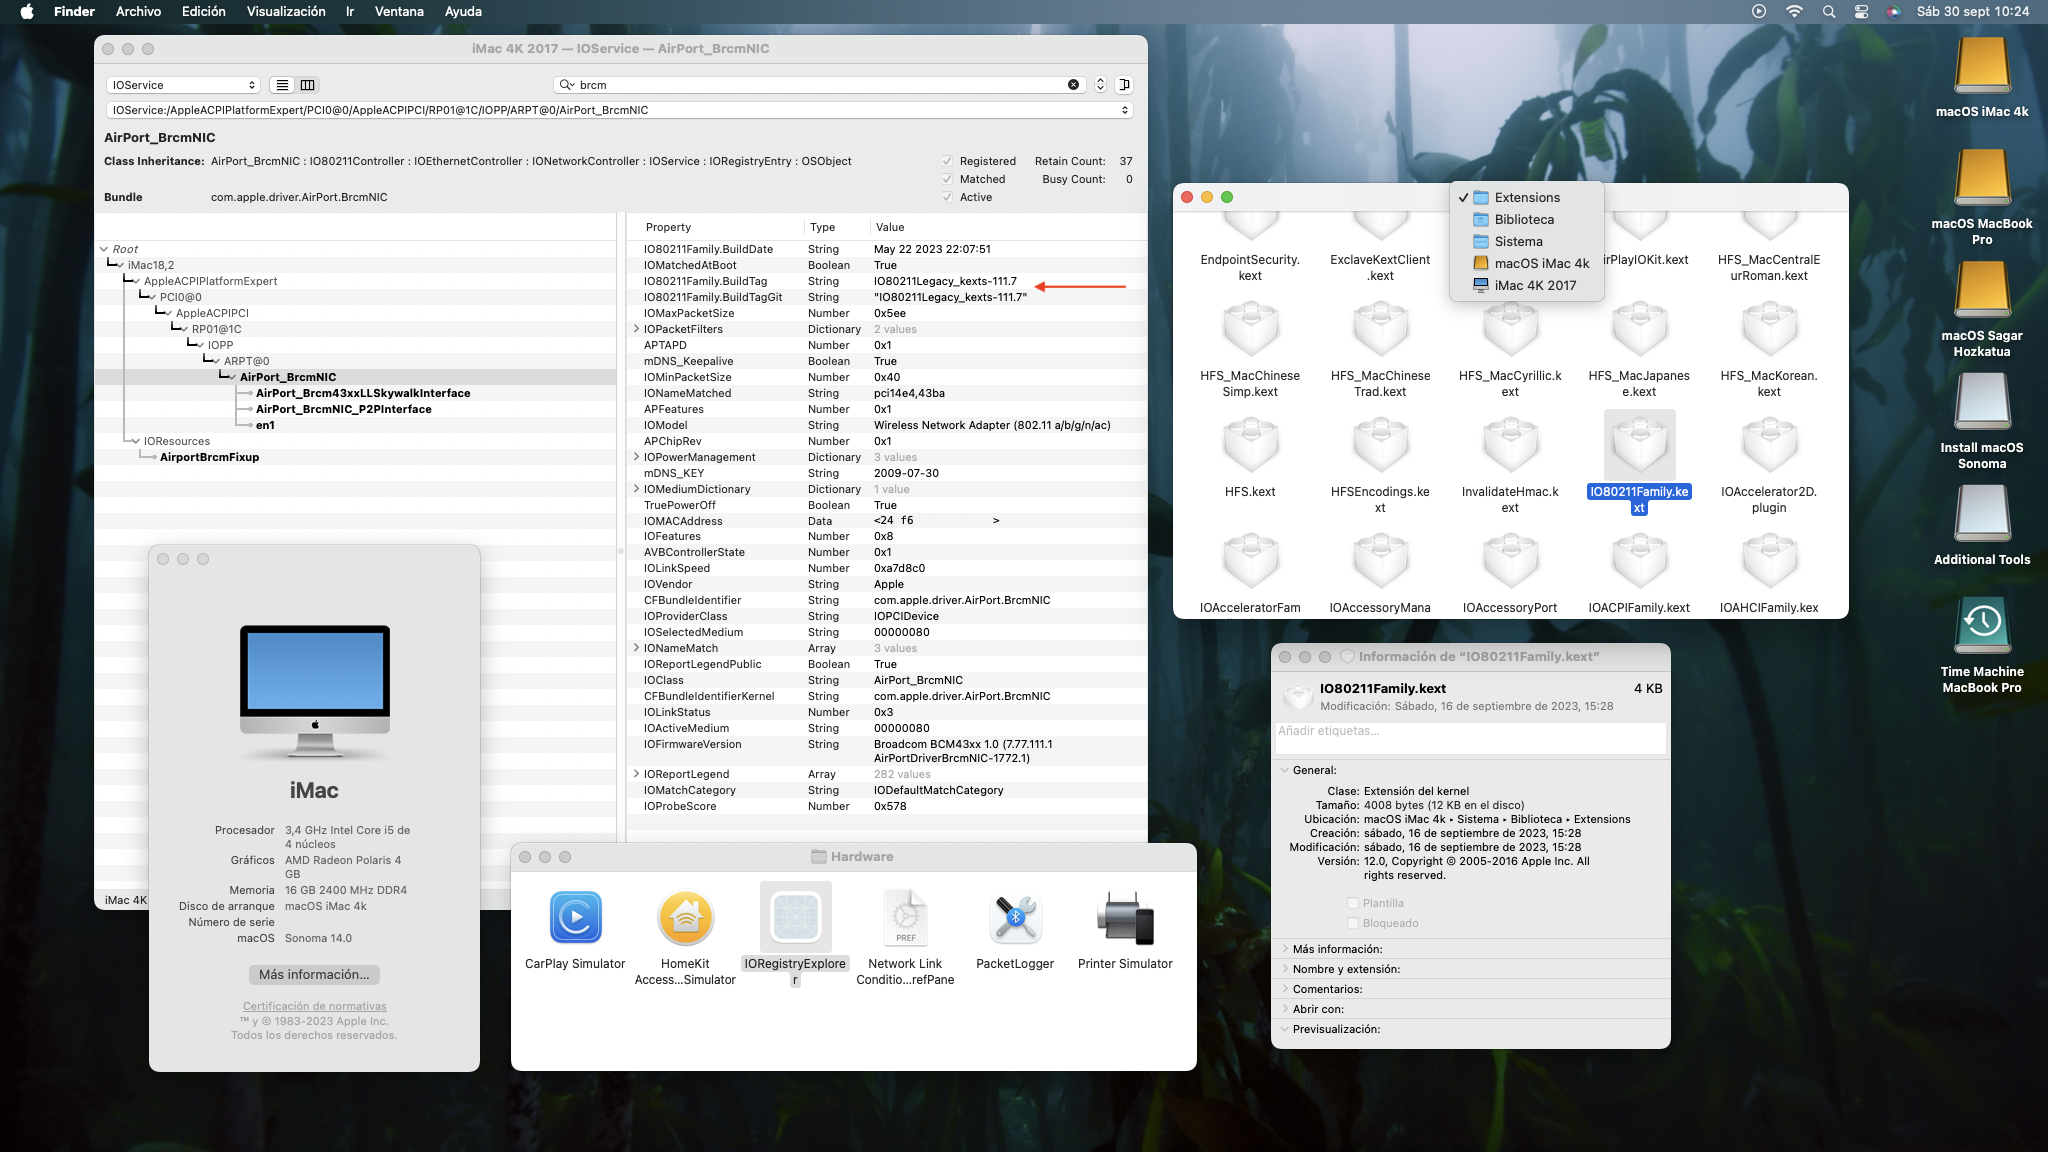Choose Biblioteca in the path popup
2048x1152 pixels.
coord(1523,220)
